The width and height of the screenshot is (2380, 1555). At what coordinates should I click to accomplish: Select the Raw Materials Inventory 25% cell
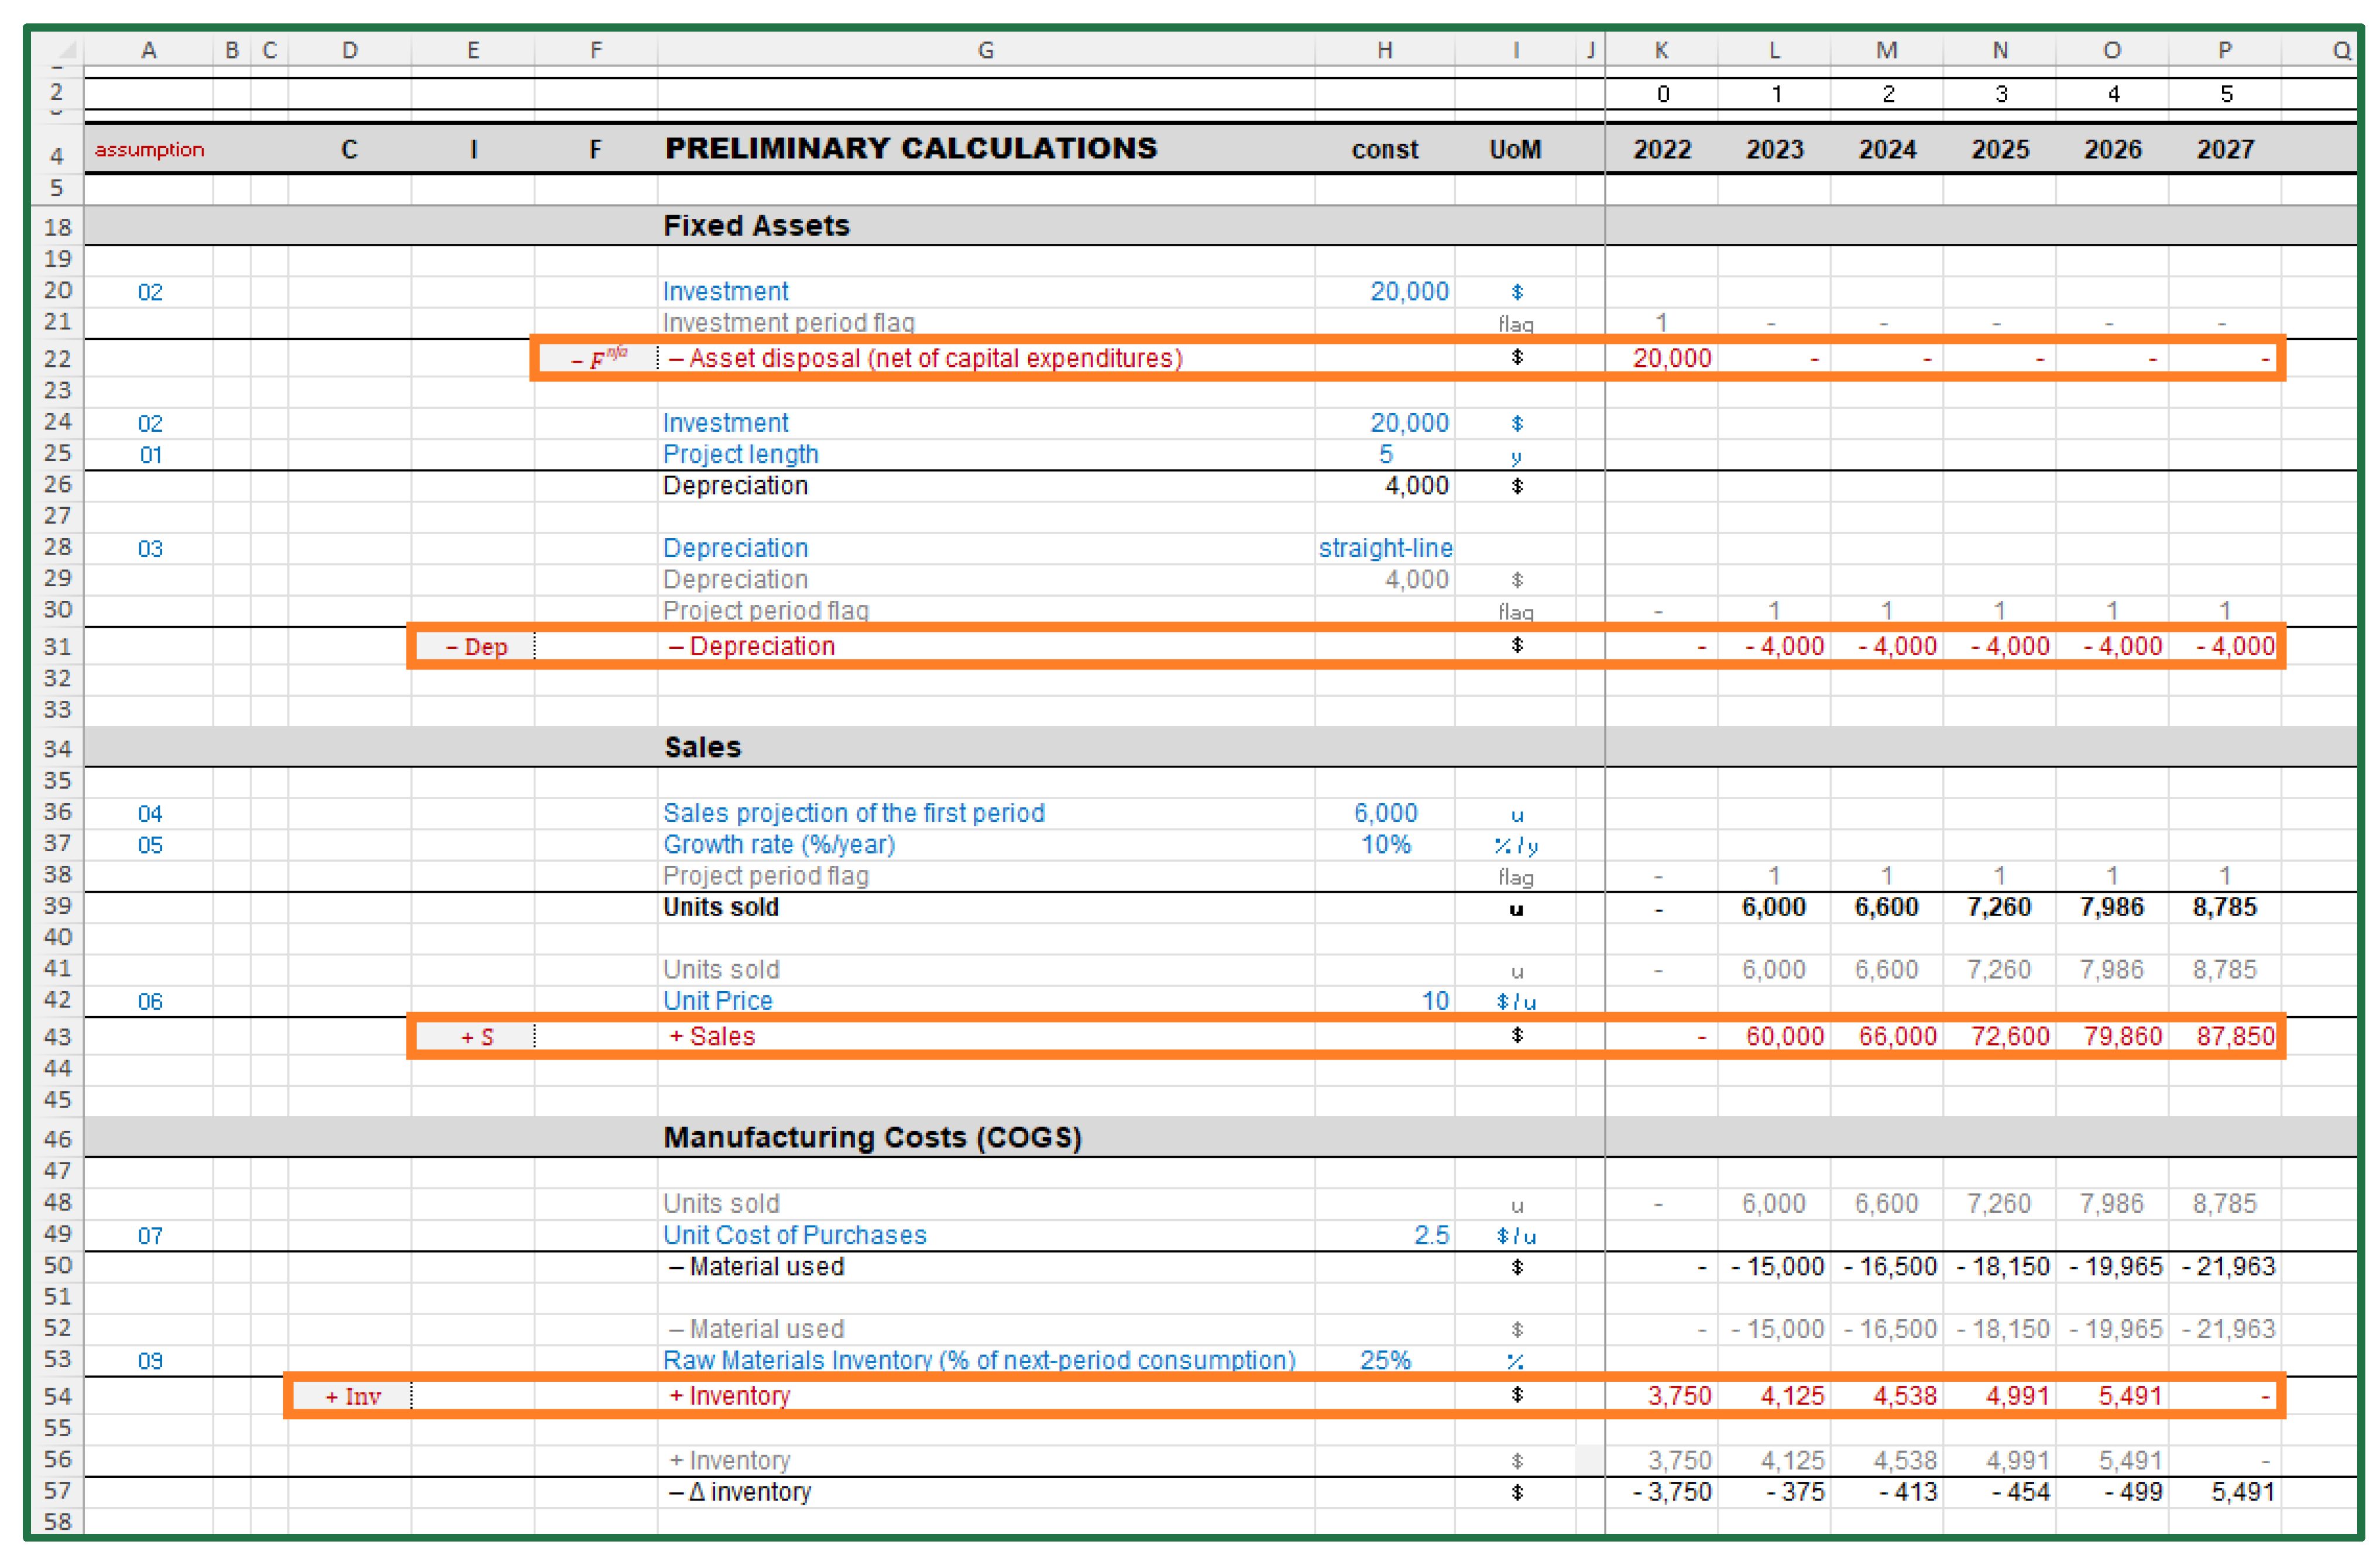[x=1385, y=1360]
